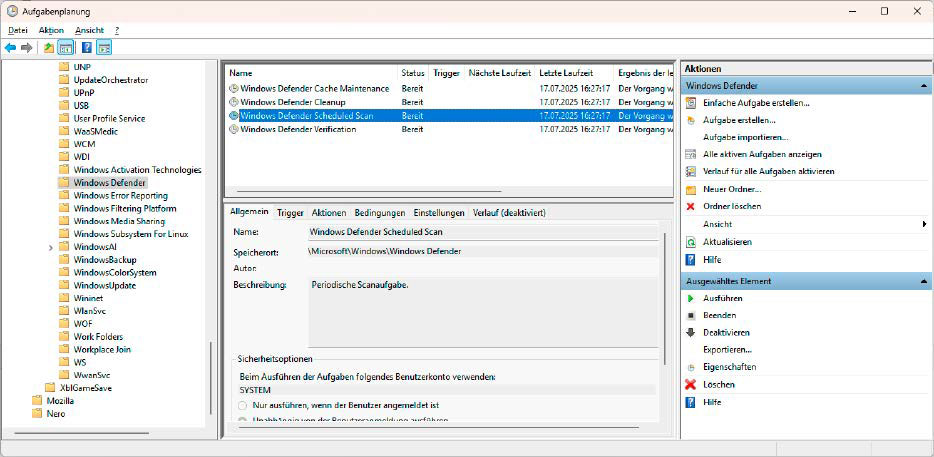Open the Ansicht menu in menu bar
Image resolution: width=934 pixels, height=457 pixels.
(89, 30)
